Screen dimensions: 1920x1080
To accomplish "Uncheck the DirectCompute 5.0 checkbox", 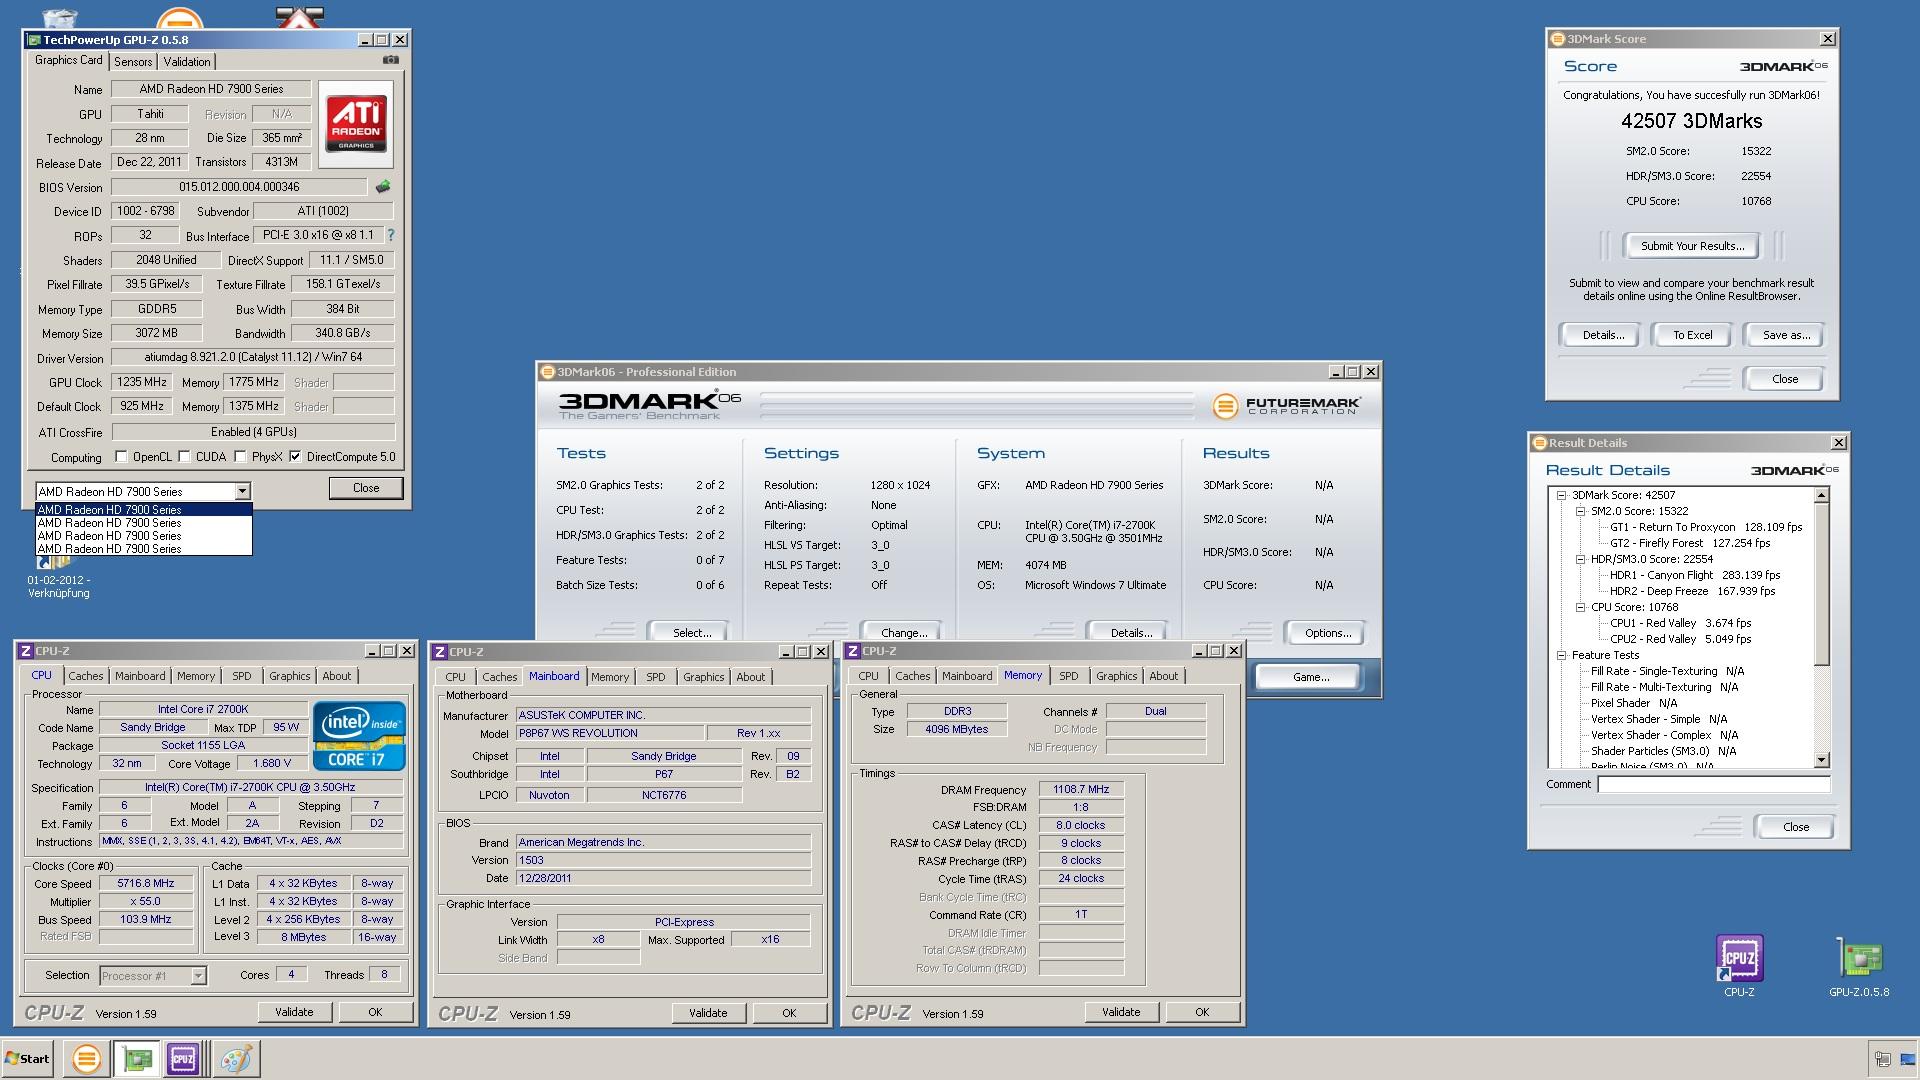I will point(295,457).
